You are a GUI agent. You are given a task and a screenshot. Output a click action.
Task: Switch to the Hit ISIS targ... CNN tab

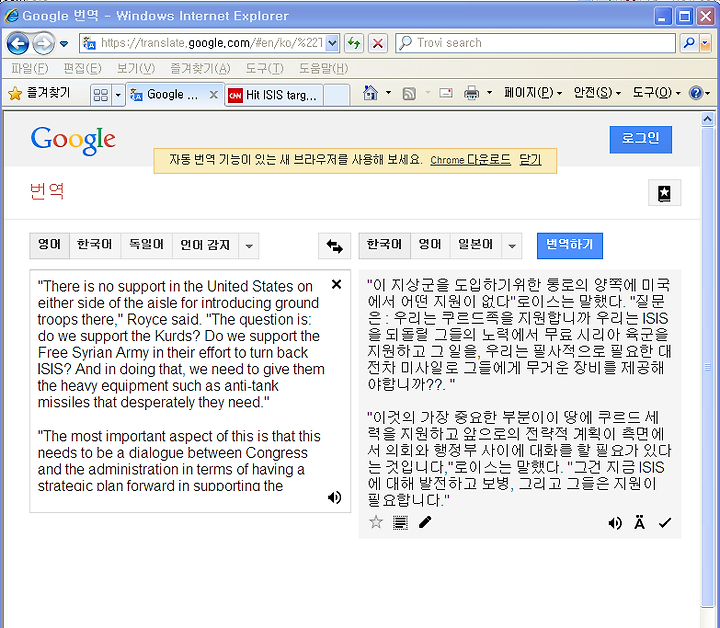tap(273, 95)
